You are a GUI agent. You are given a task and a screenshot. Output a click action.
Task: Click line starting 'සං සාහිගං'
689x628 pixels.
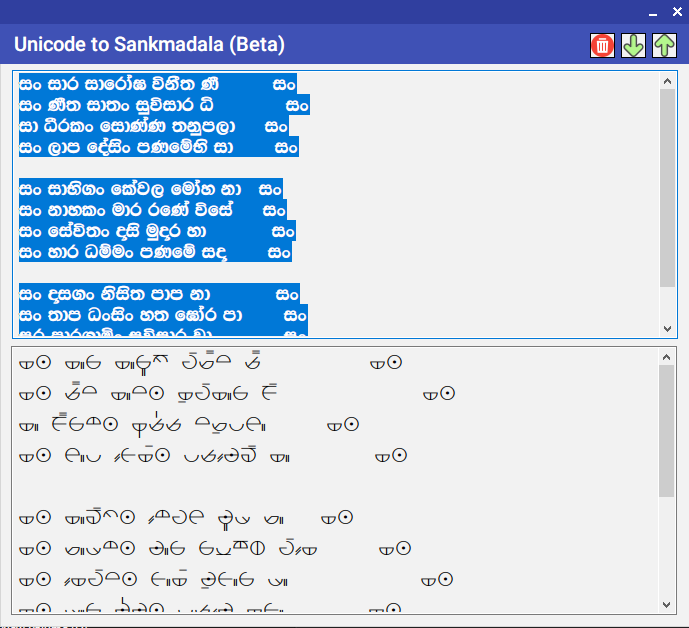151,189
